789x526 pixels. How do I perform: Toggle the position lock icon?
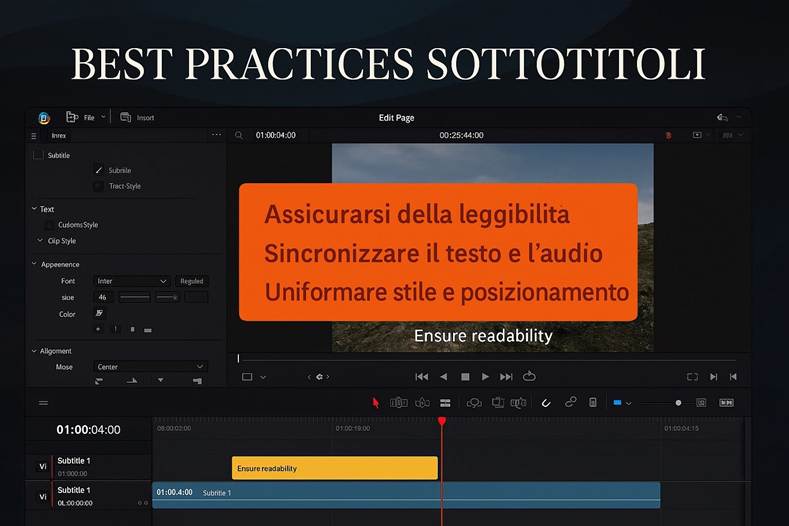click(593, 402)
